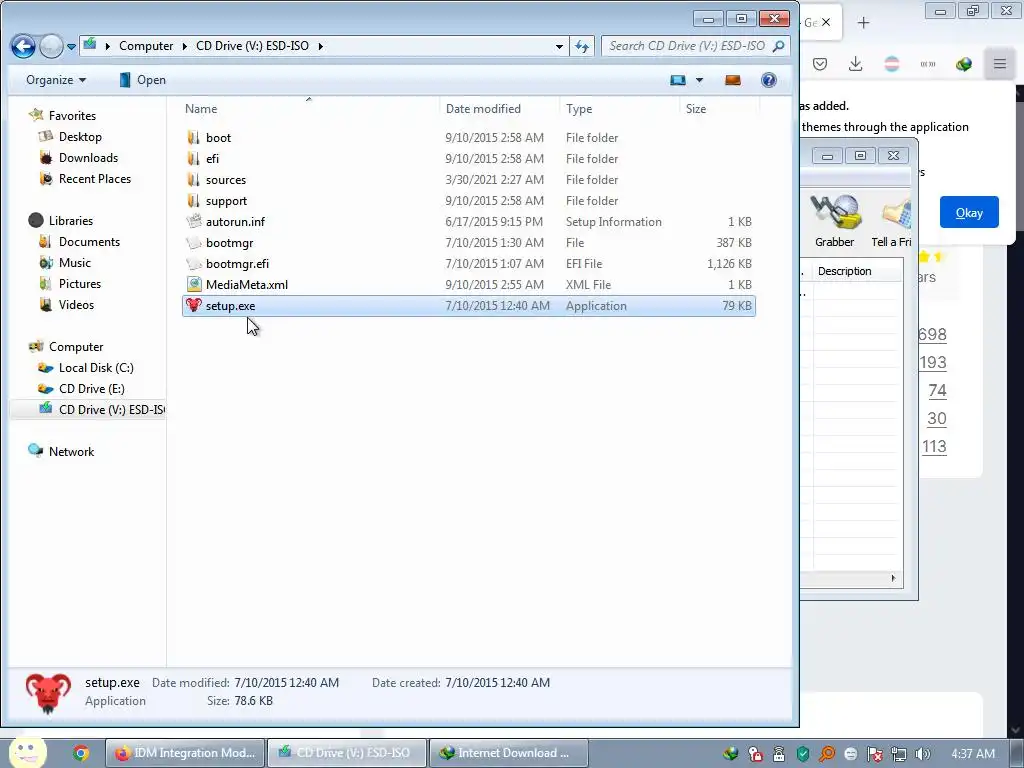
Task: Toggle the preview pane icon
Action: point(733,80)
